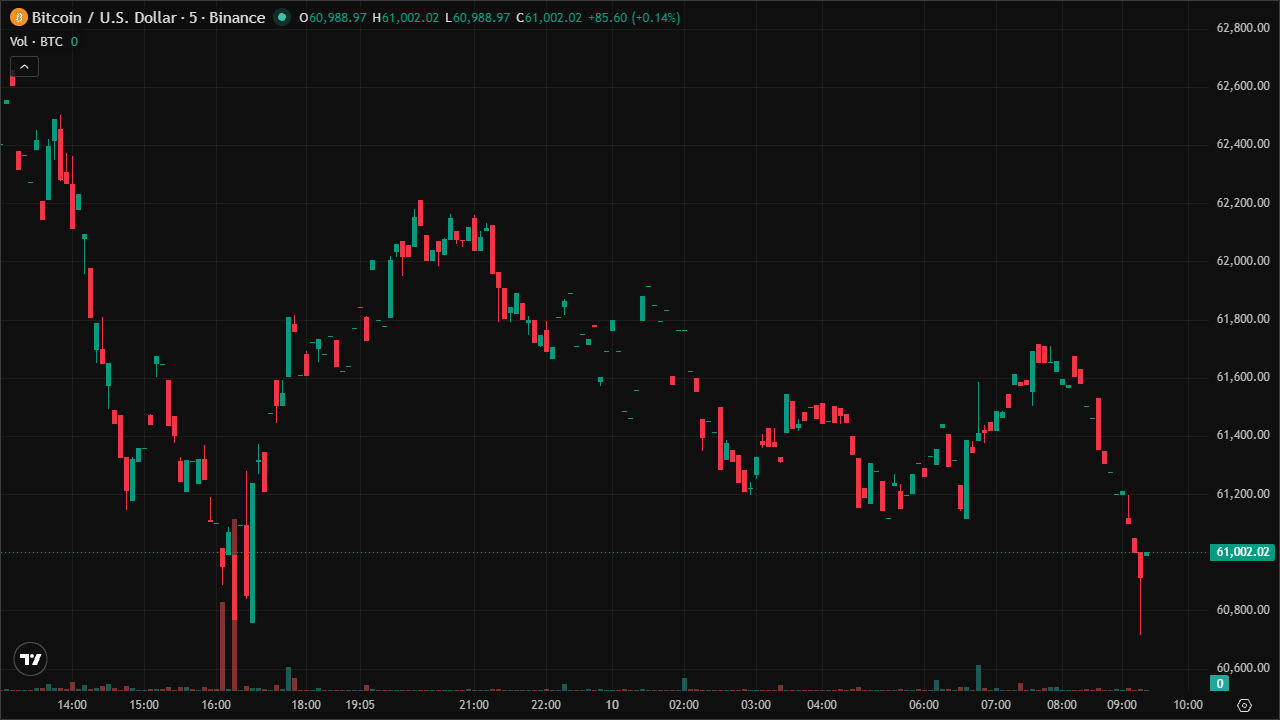Click the 14:00 time axis label
Screen dimensions: 1280x720
tap(72, 705)
